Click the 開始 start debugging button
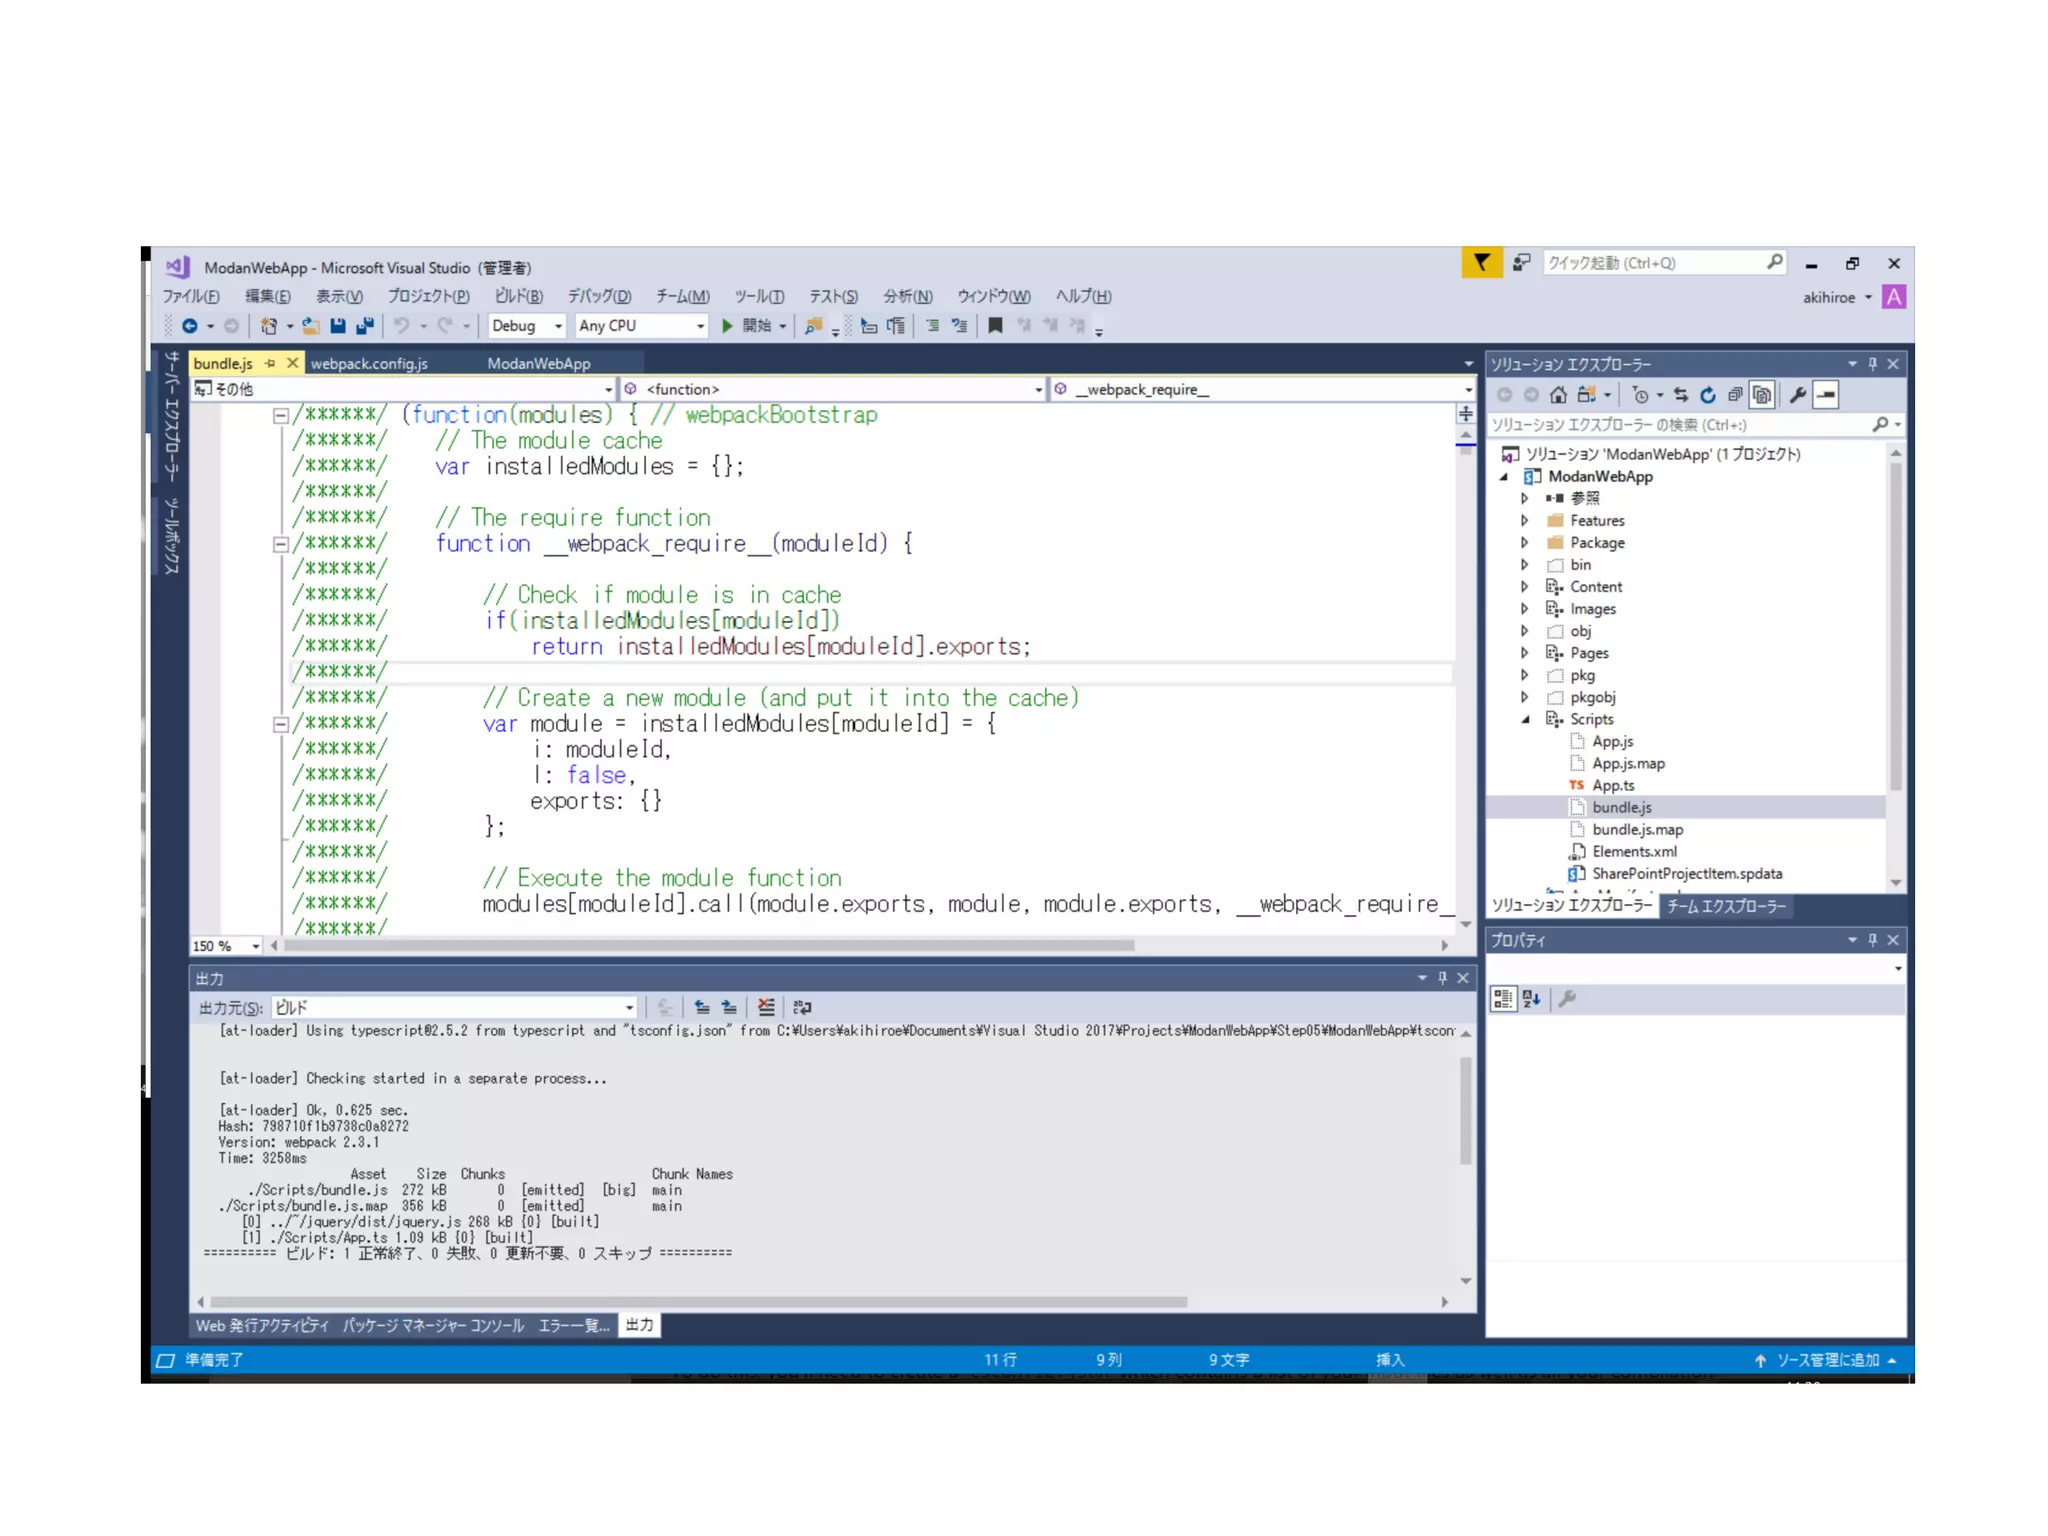2048x1536 pixels. [748, 326]
